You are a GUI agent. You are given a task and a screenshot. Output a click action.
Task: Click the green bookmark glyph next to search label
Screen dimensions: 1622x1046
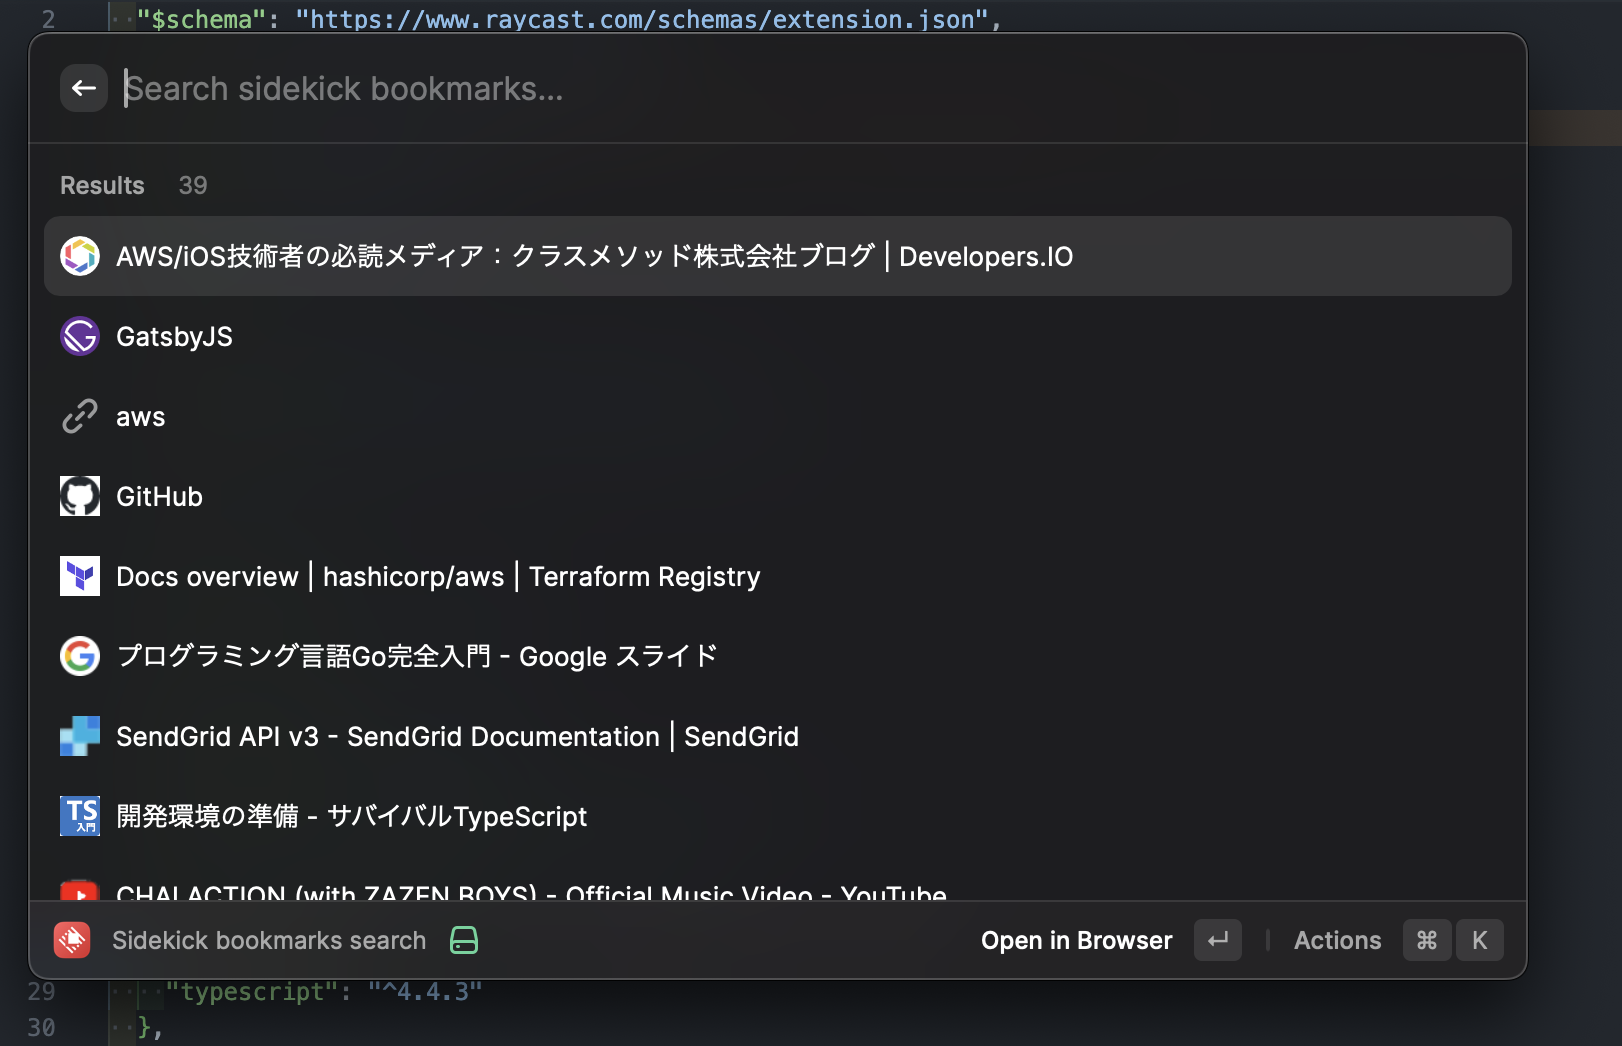(x=462, y=940)
